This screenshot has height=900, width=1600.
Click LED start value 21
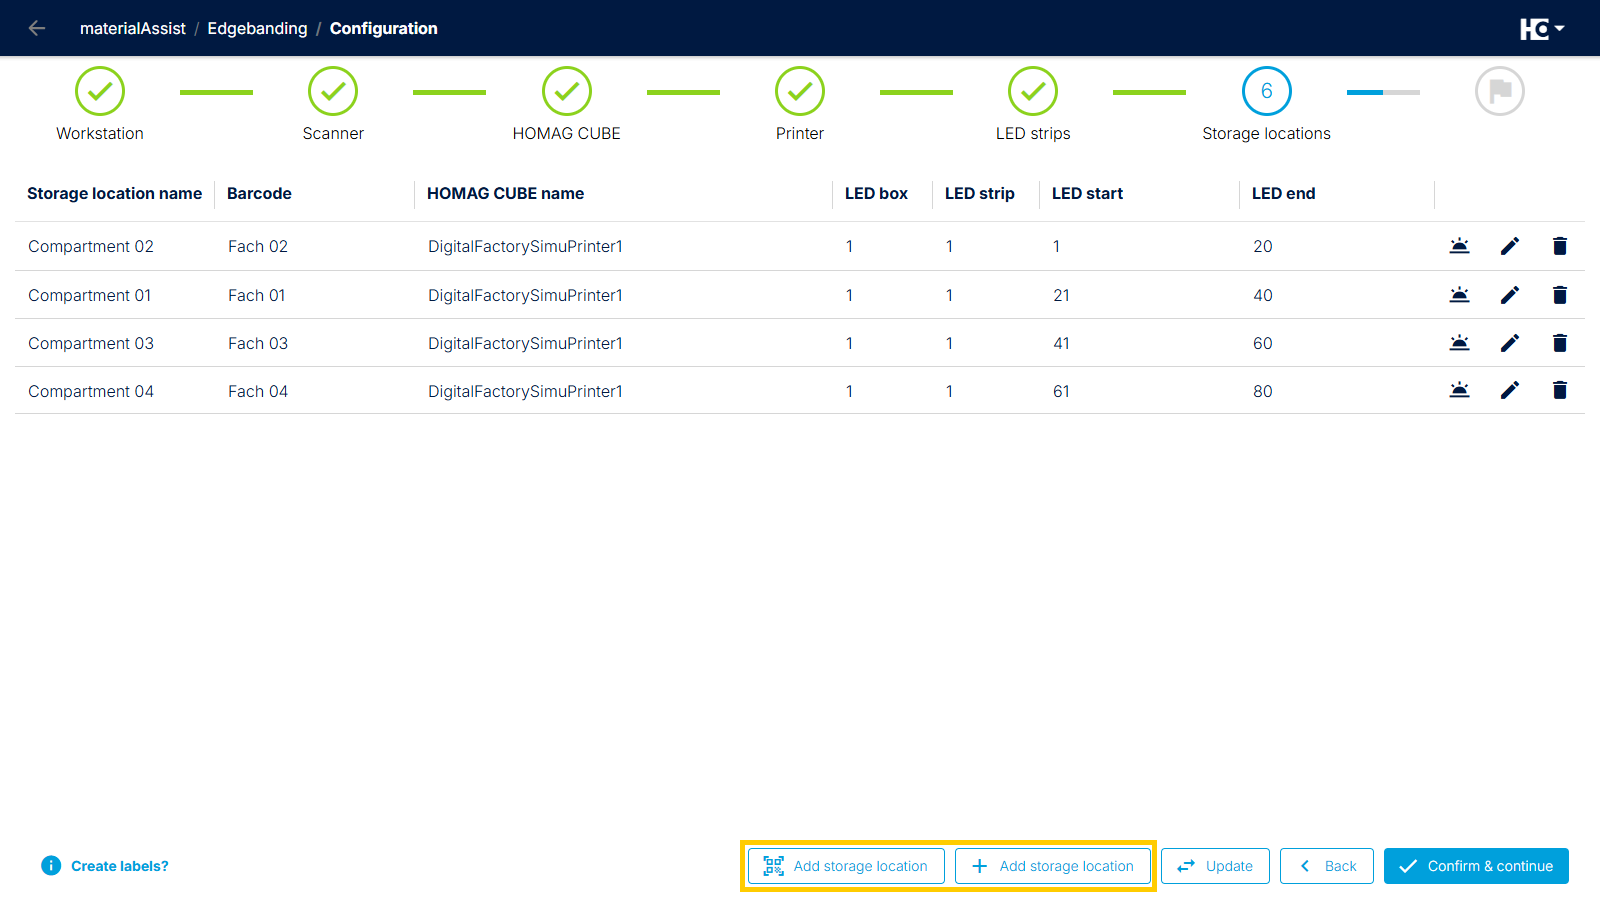coord(1061,295)
